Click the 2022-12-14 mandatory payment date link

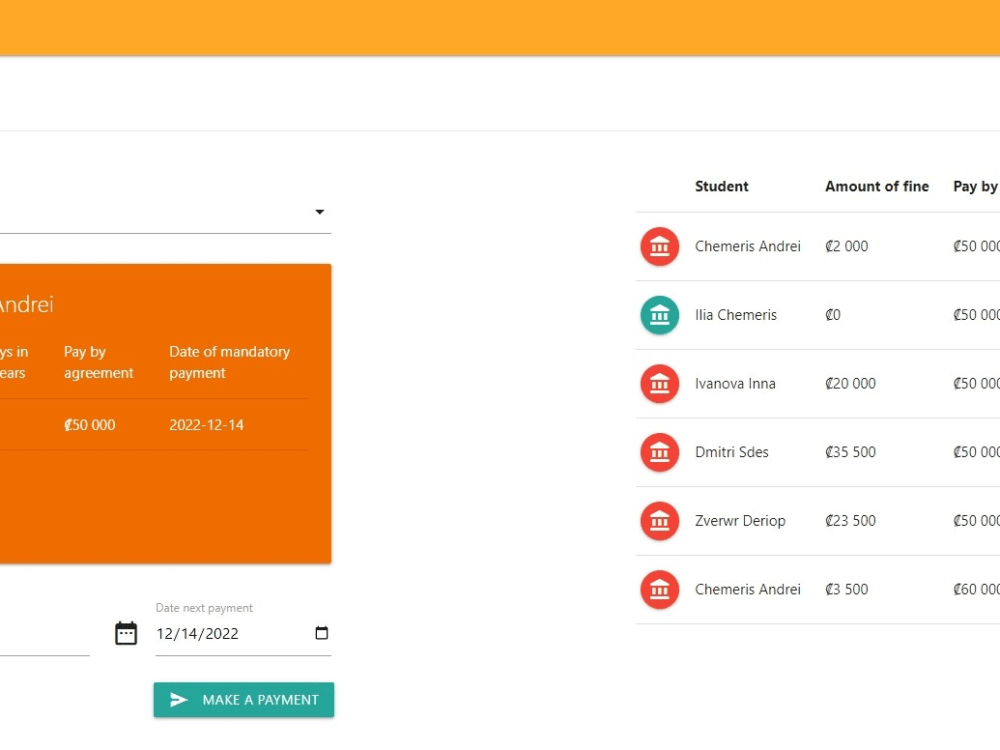[x=206, y=424]
